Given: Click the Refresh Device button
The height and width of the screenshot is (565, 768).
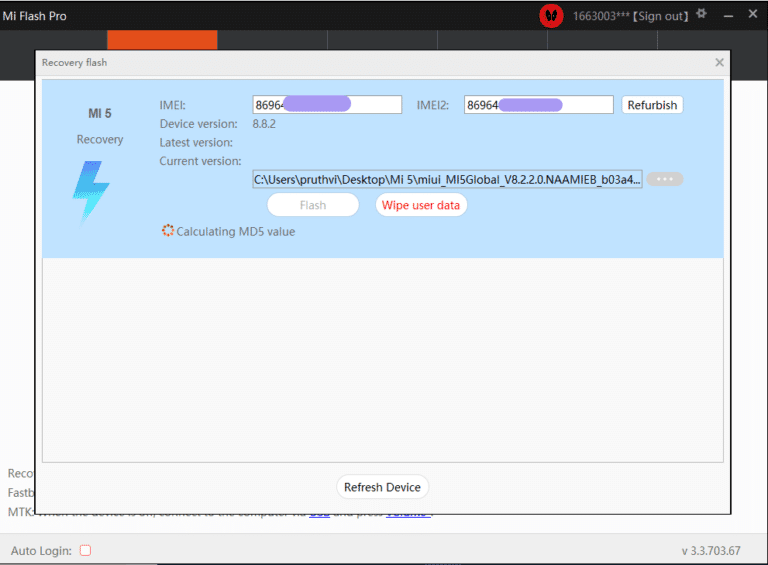Looking at the screenshot, I should [383, 487].
